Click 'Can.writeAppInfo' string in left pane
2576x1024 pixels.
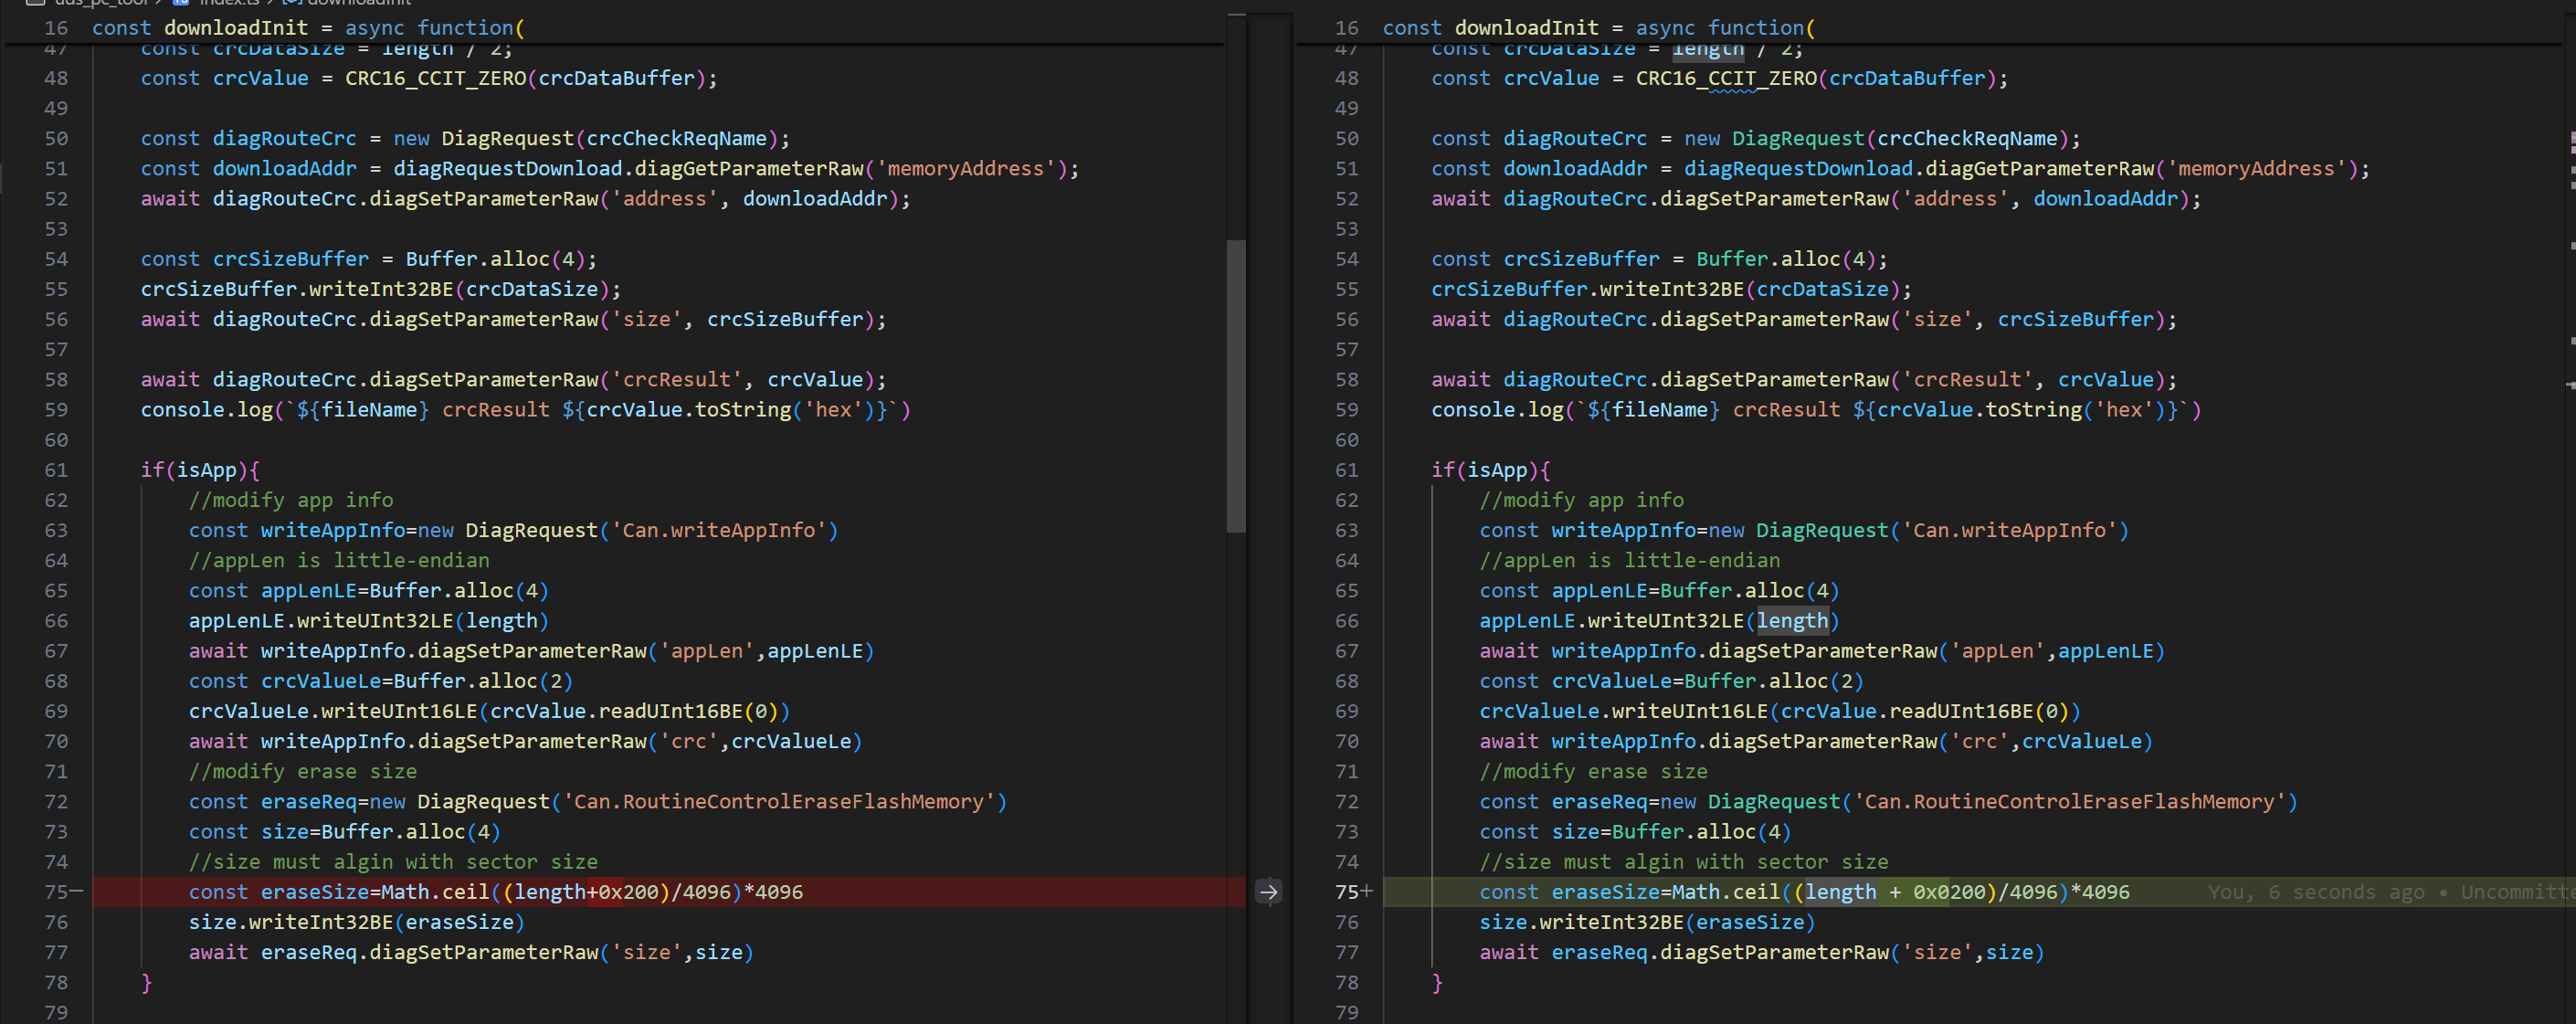coord(719,531)
